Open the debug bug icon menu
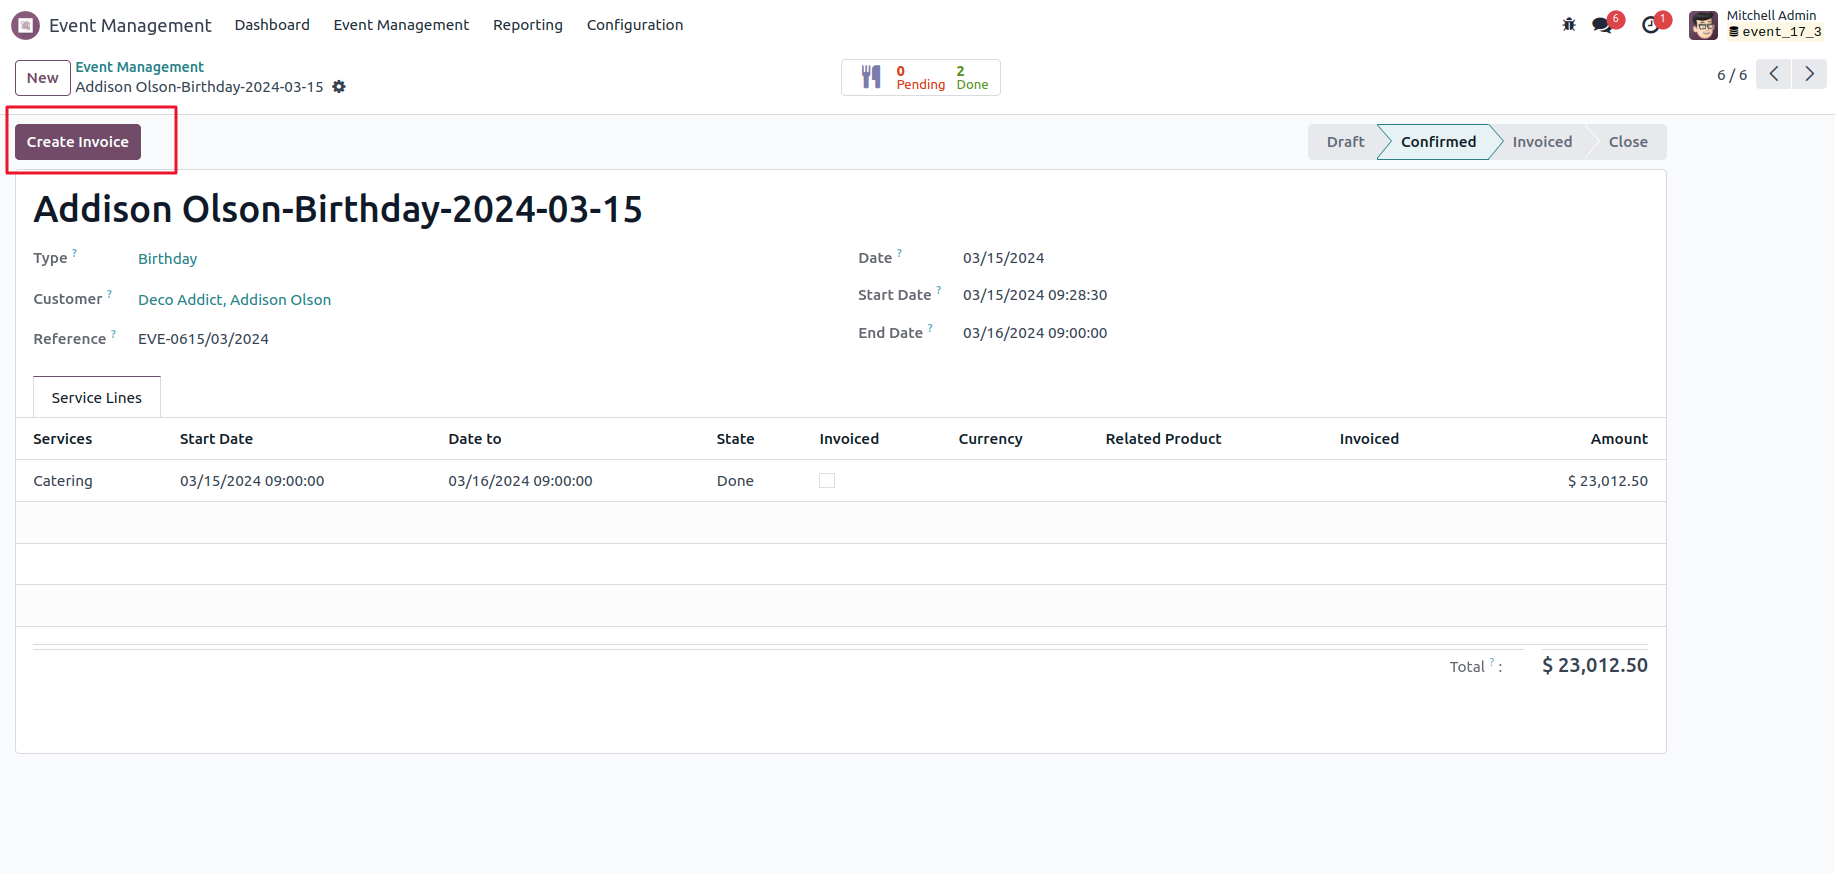 (1569, 25)
